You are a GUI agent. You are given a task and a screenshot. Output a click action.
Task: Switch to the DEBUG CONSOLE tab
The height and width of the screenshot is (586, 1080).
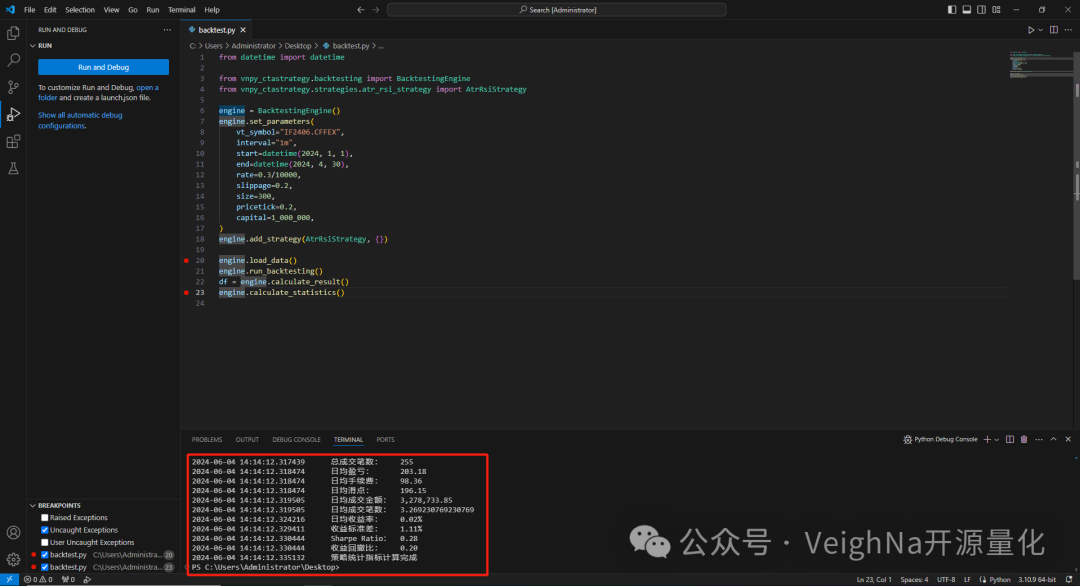pos(296,440)
